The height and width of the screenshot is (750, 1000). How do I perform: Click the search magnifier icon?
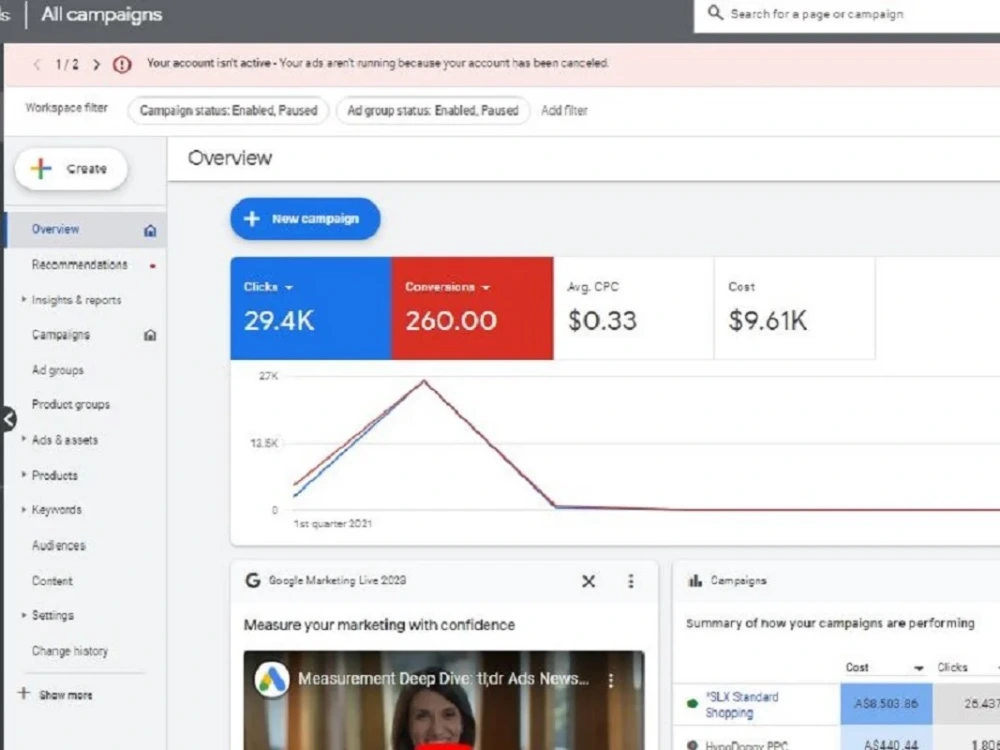coord(715,13)
